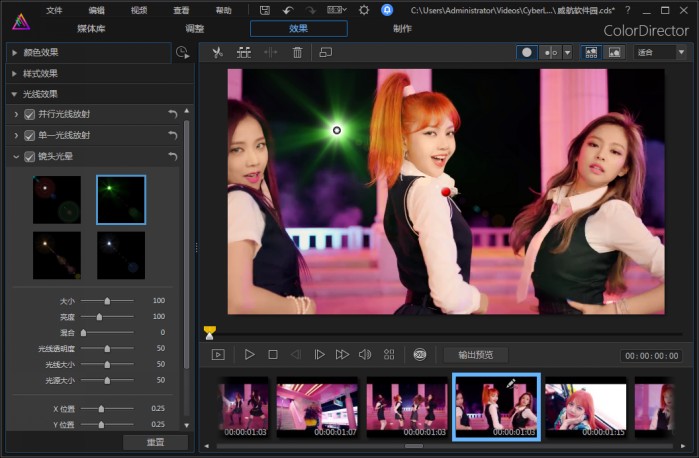The width and height of the screenshot is (699, 458).
Task: Delete clip with the trash icon
Action: 297,53
